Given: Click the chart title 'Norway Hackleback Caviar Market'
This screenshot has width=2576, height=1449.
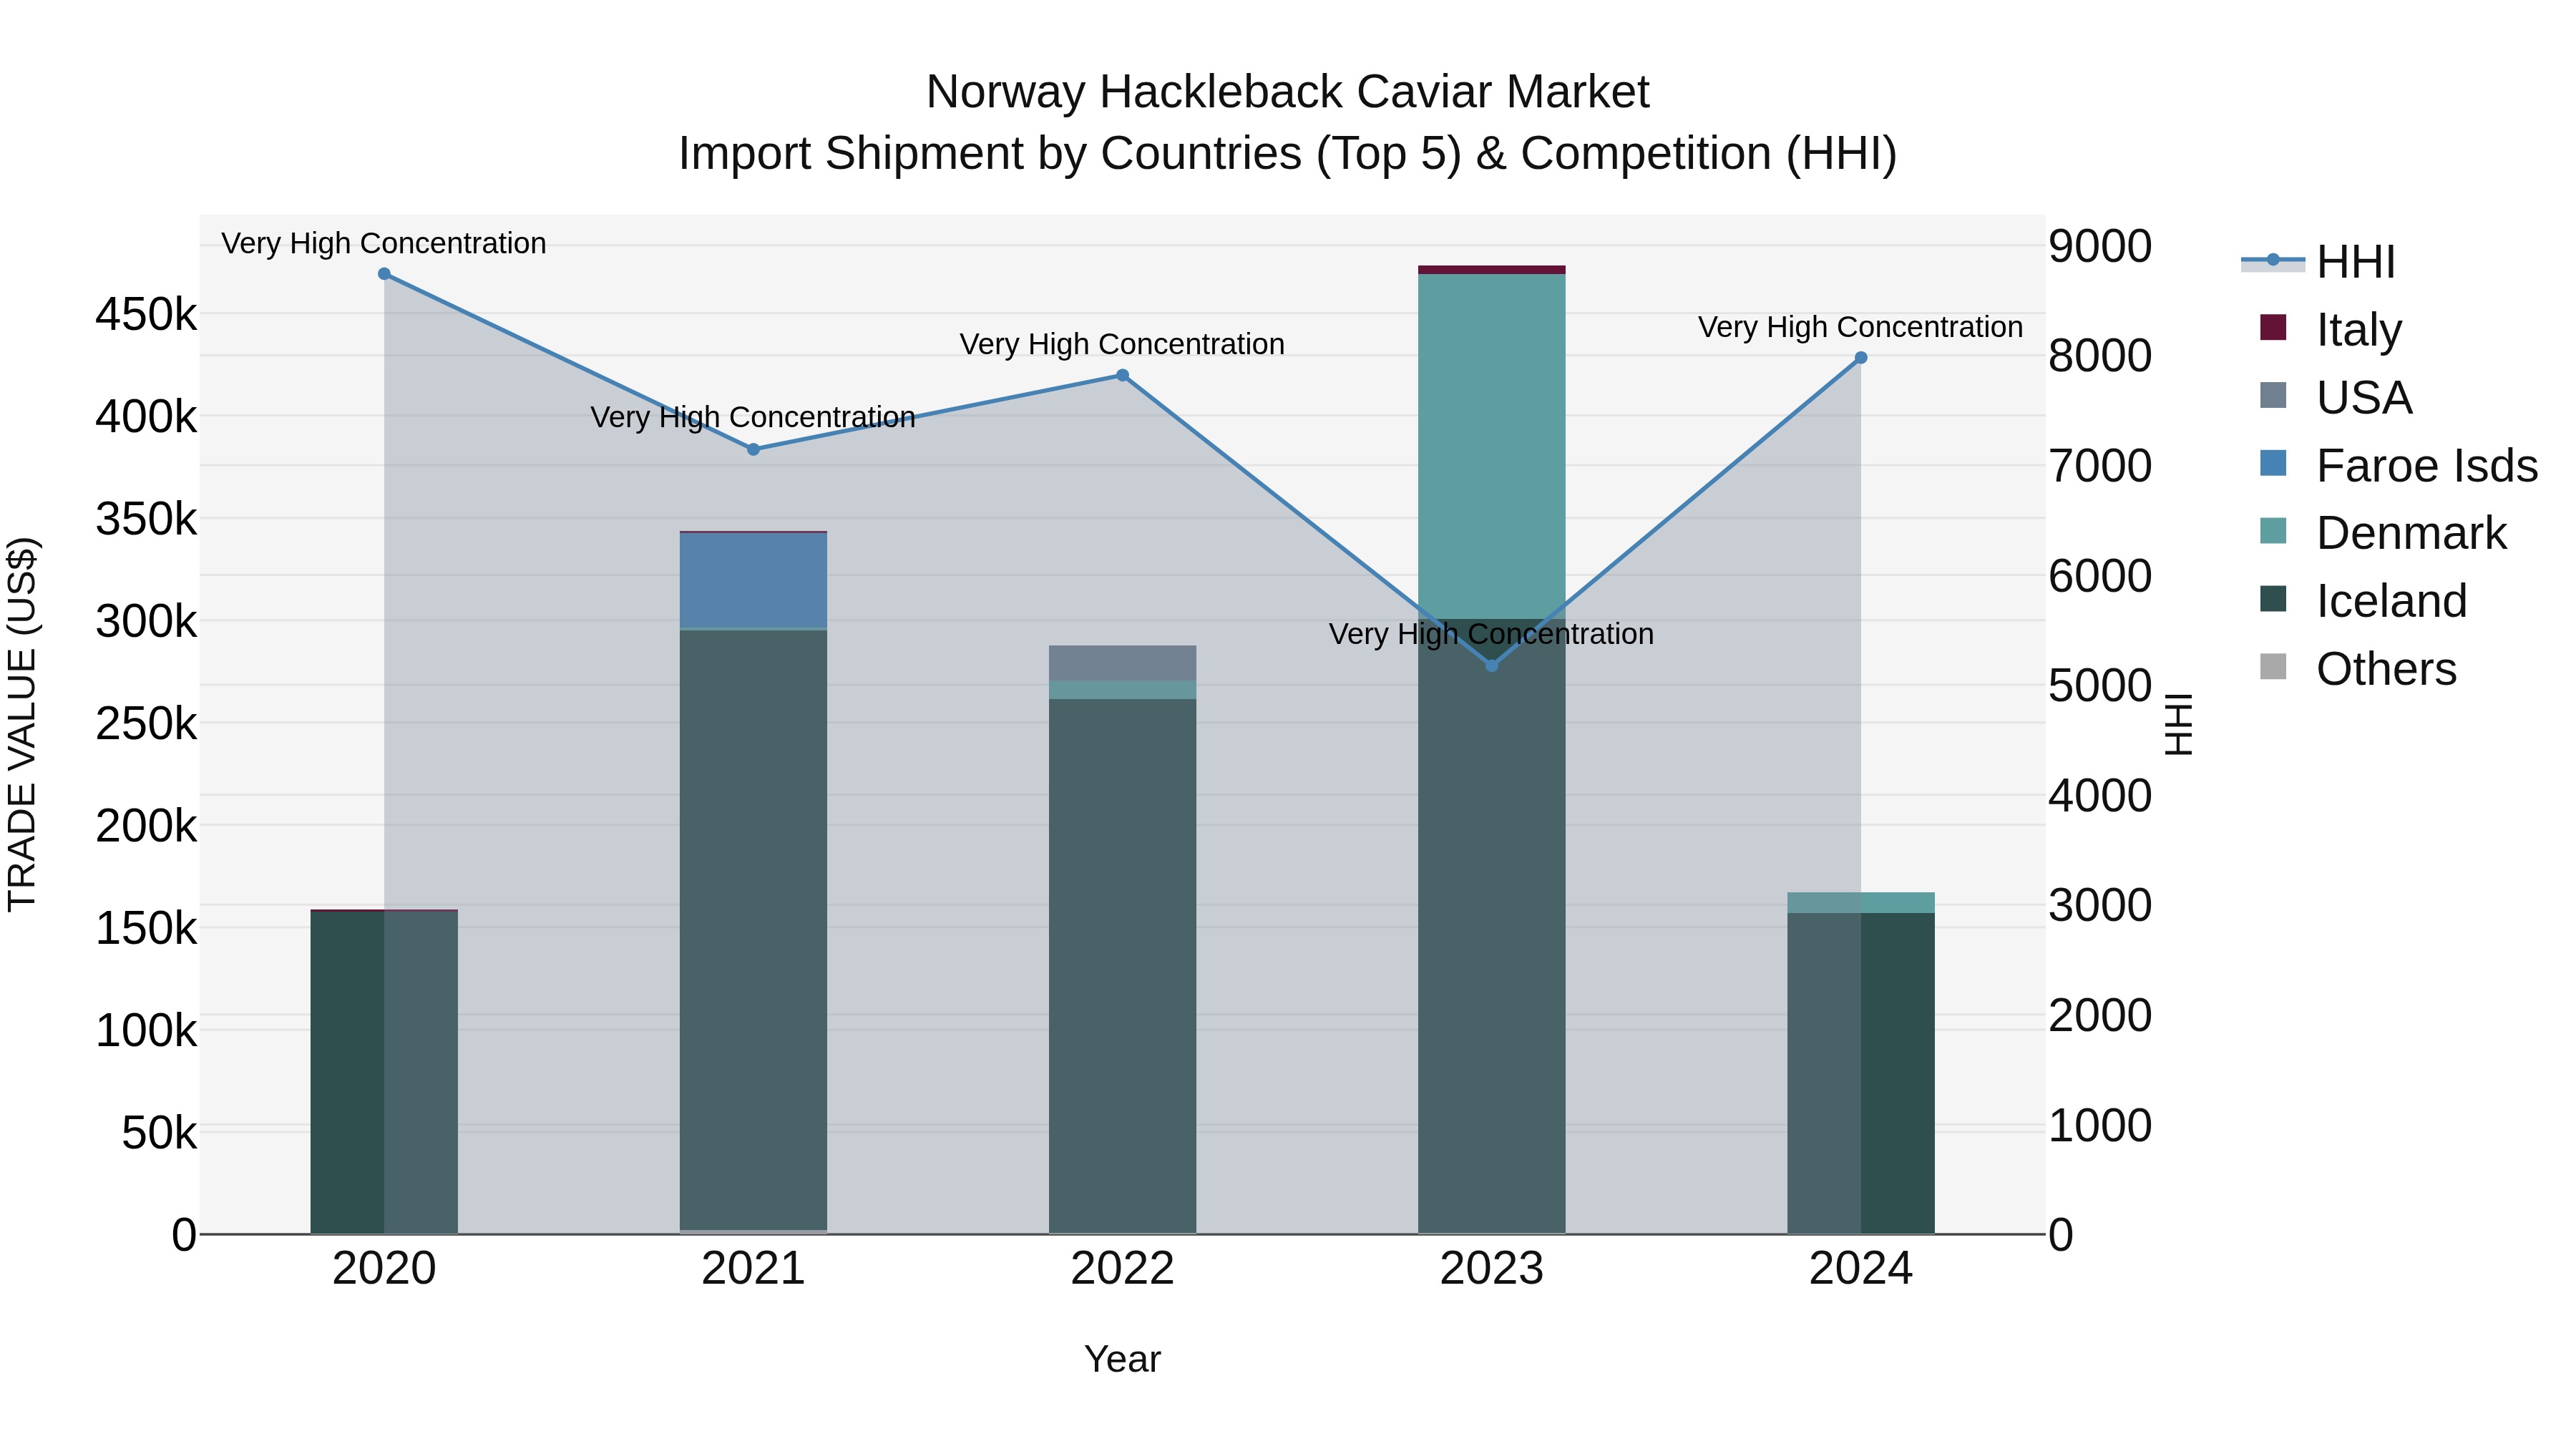Looking at the screenshot, I should (x=1288, y=92).
